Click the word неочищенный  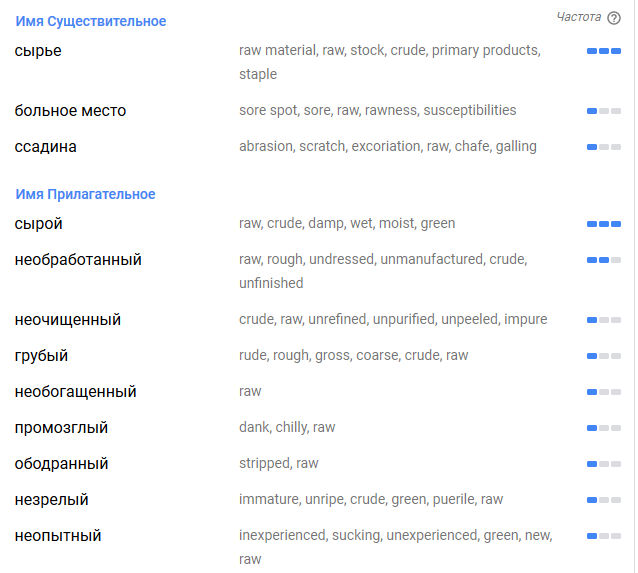point(68,320)
